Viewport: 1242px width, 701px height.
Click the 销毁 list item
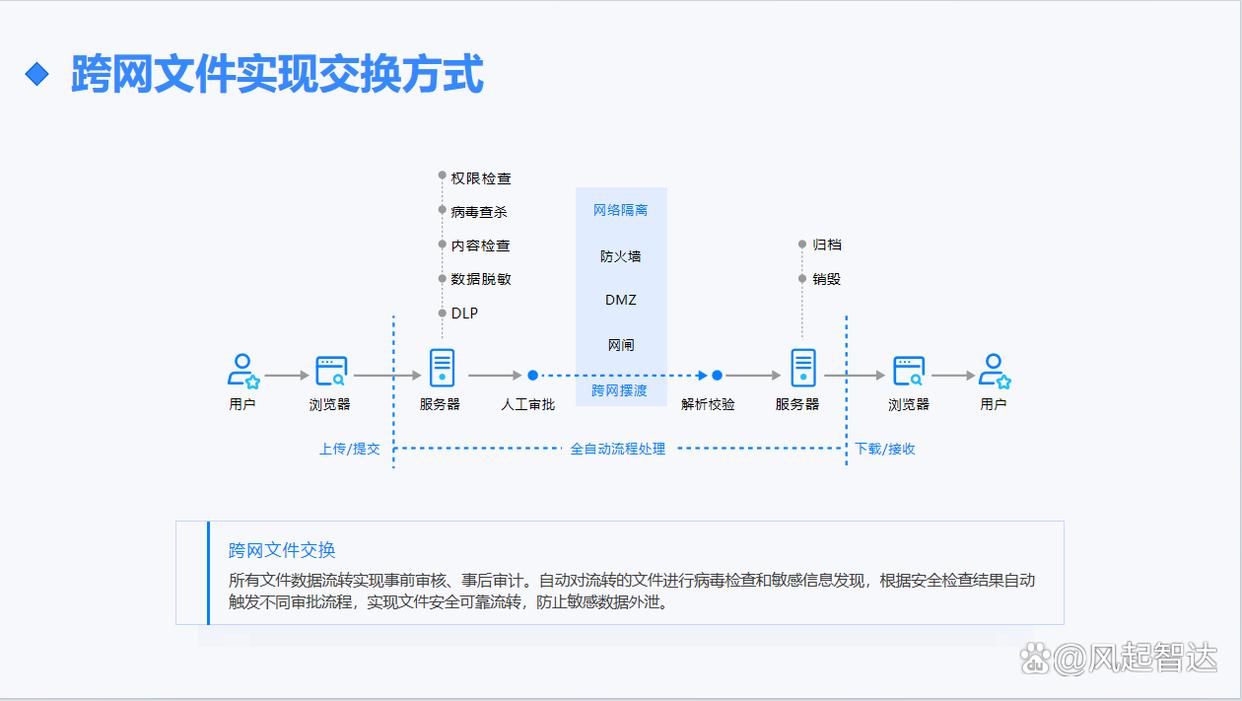click(x=827, y=279)
